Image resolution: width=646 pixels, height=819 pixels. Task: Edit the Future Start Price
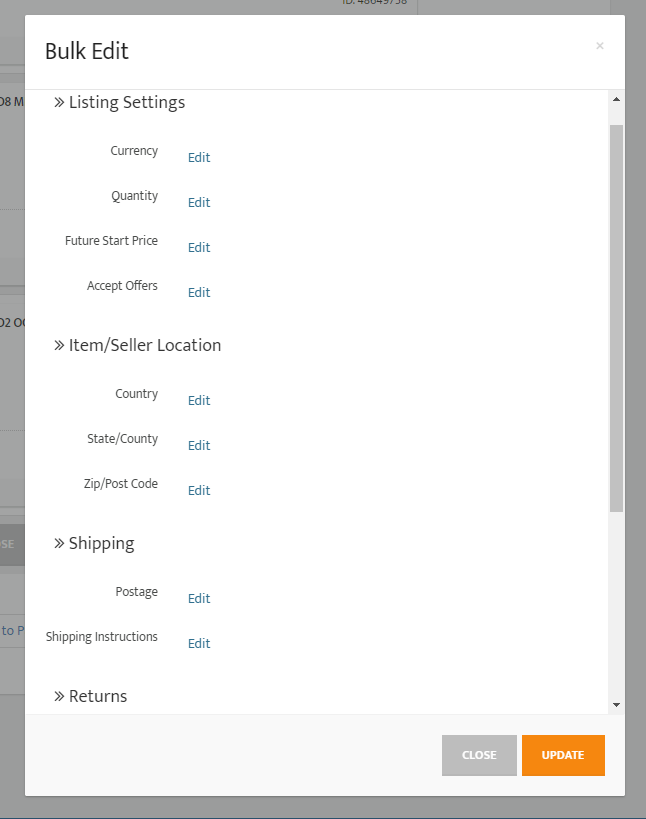tap(199, 247)
